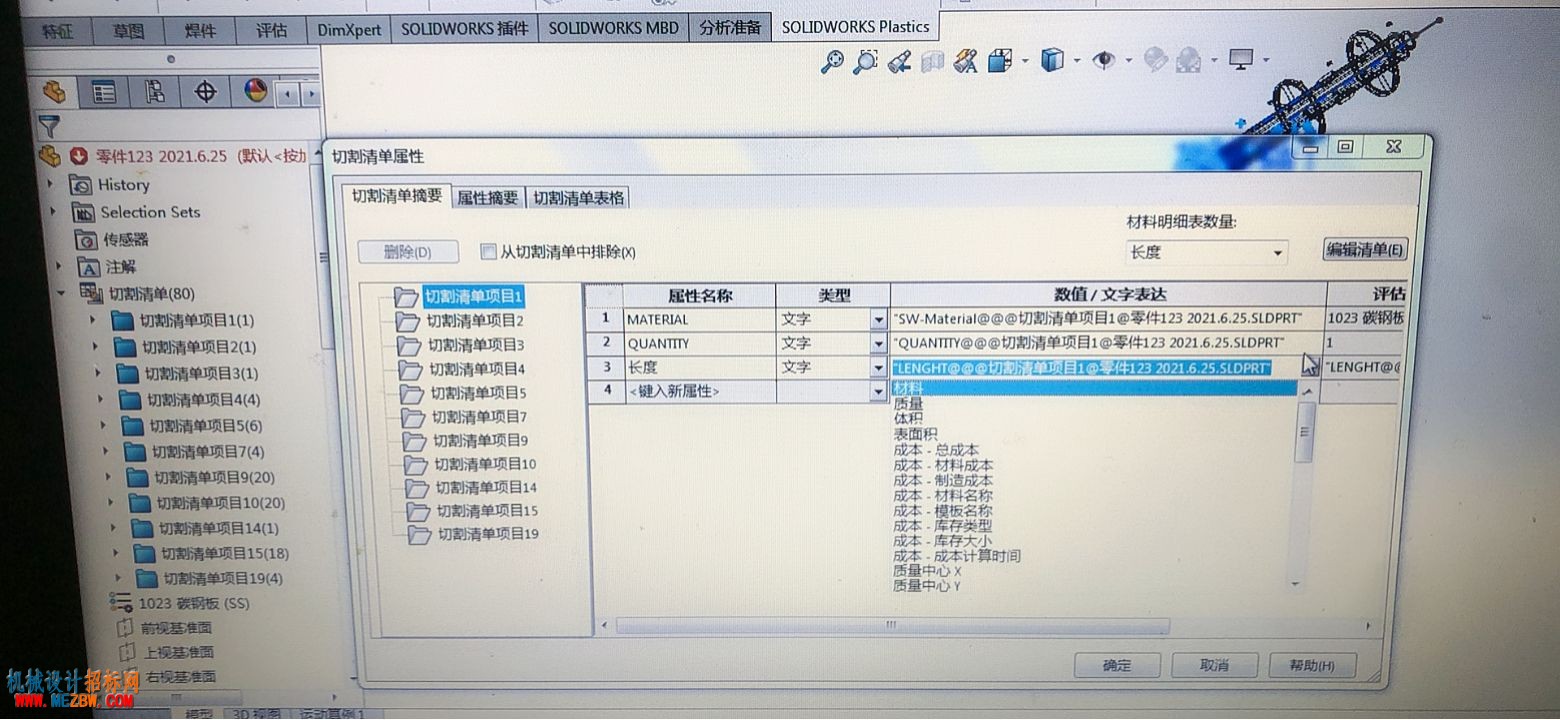The width and height of the screenshot is (1560, 720).
Task: Switch to the 切割清单摘要 tab
Action: pyautogui.click(x=396, y=196)
